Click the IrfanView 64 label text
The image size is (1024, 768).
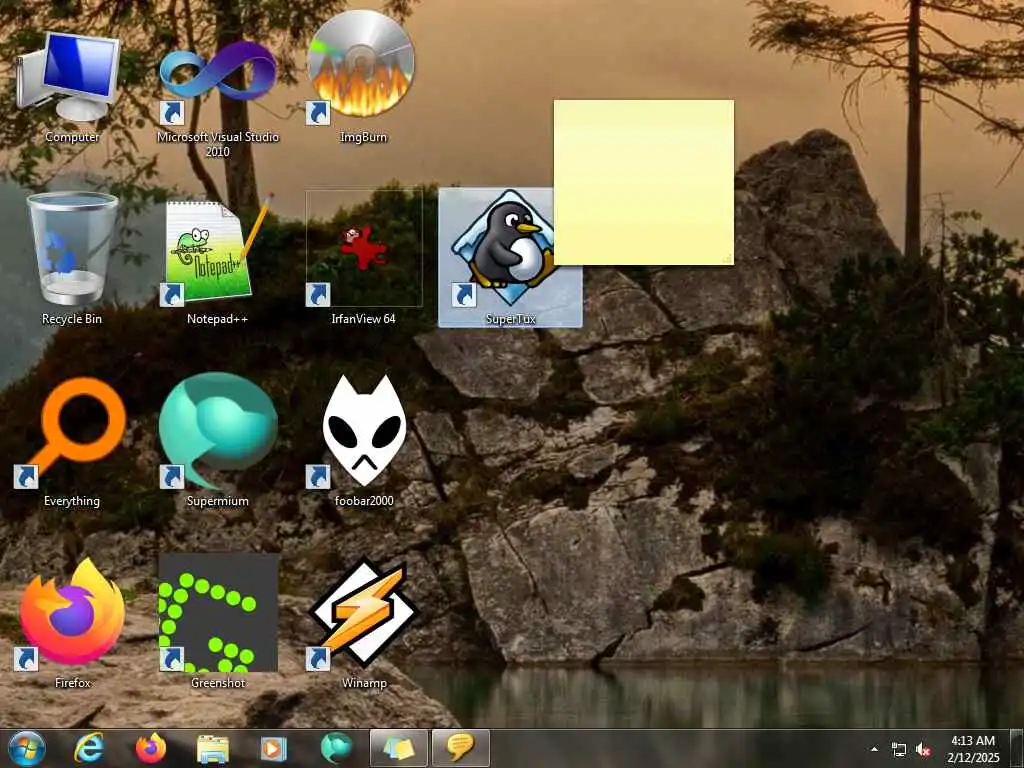click(x=363, y=319)
